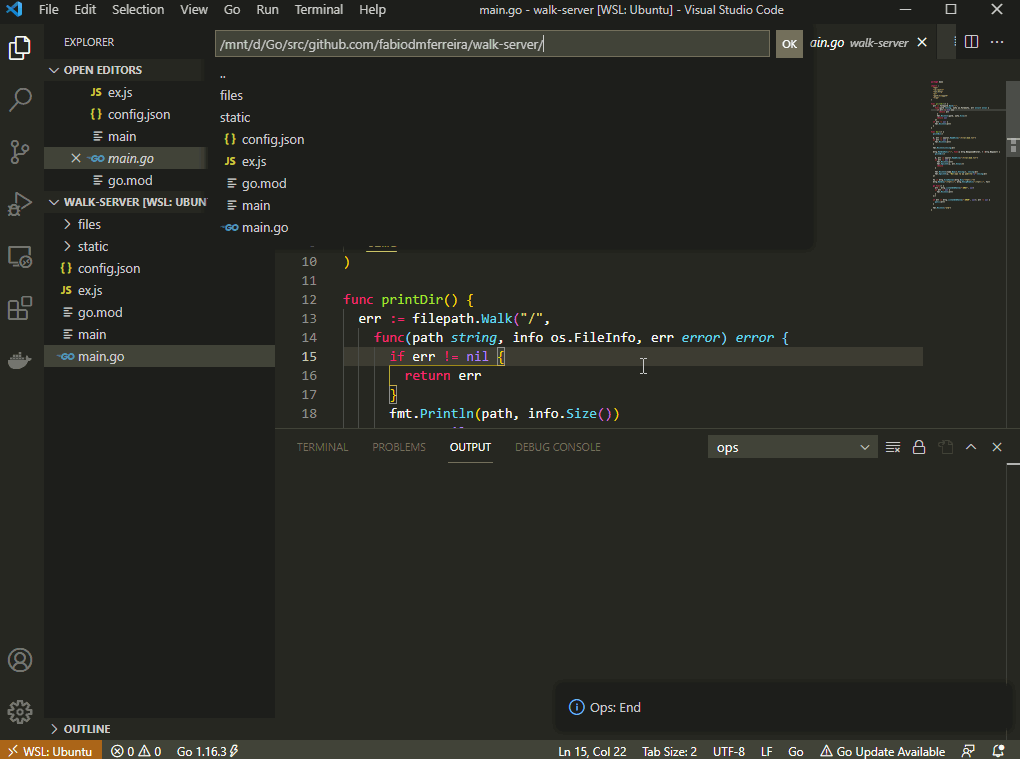Click the Go language mode status item

pyautogui.click(x=796, y=751)
